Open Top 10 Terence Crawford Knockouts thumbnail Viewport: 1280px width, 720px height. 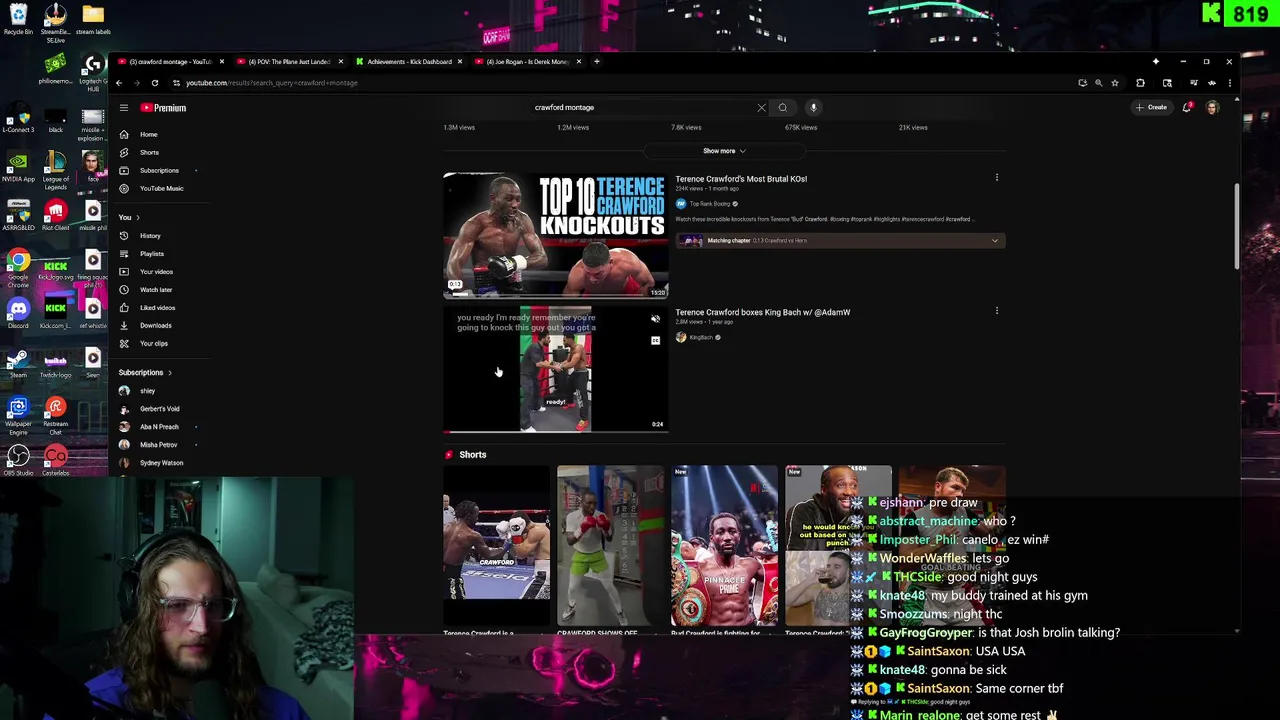click(x=555, y=235)
